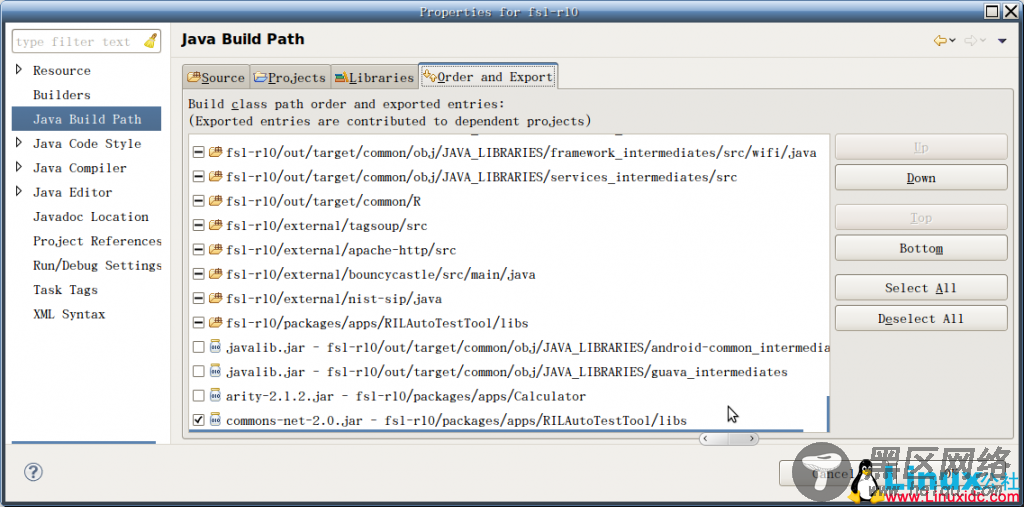The image size is (1024, 507).
Task: Open forward arrow history dropdown
Action: click(984, 42)
